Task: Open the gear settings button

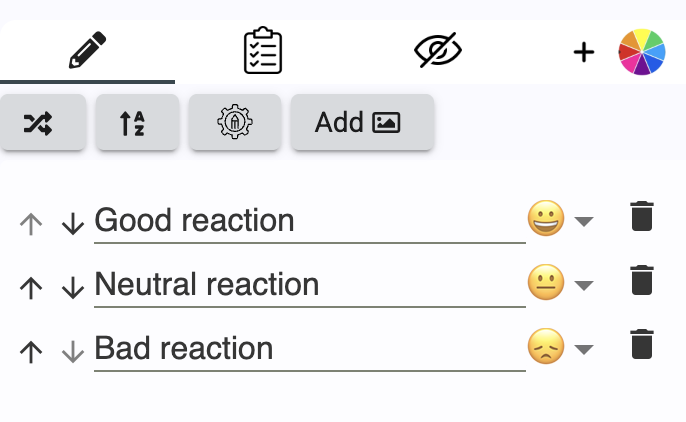Action: pos(234,122)
